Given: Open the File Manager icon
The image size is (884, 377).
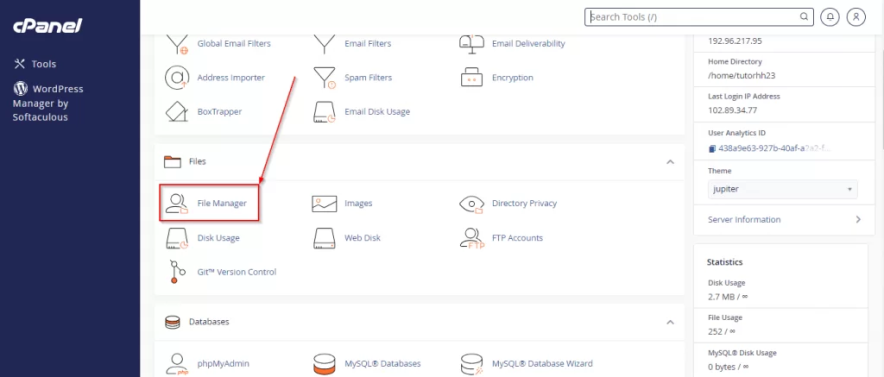Looking at the screenshot, I should point(176,203).
